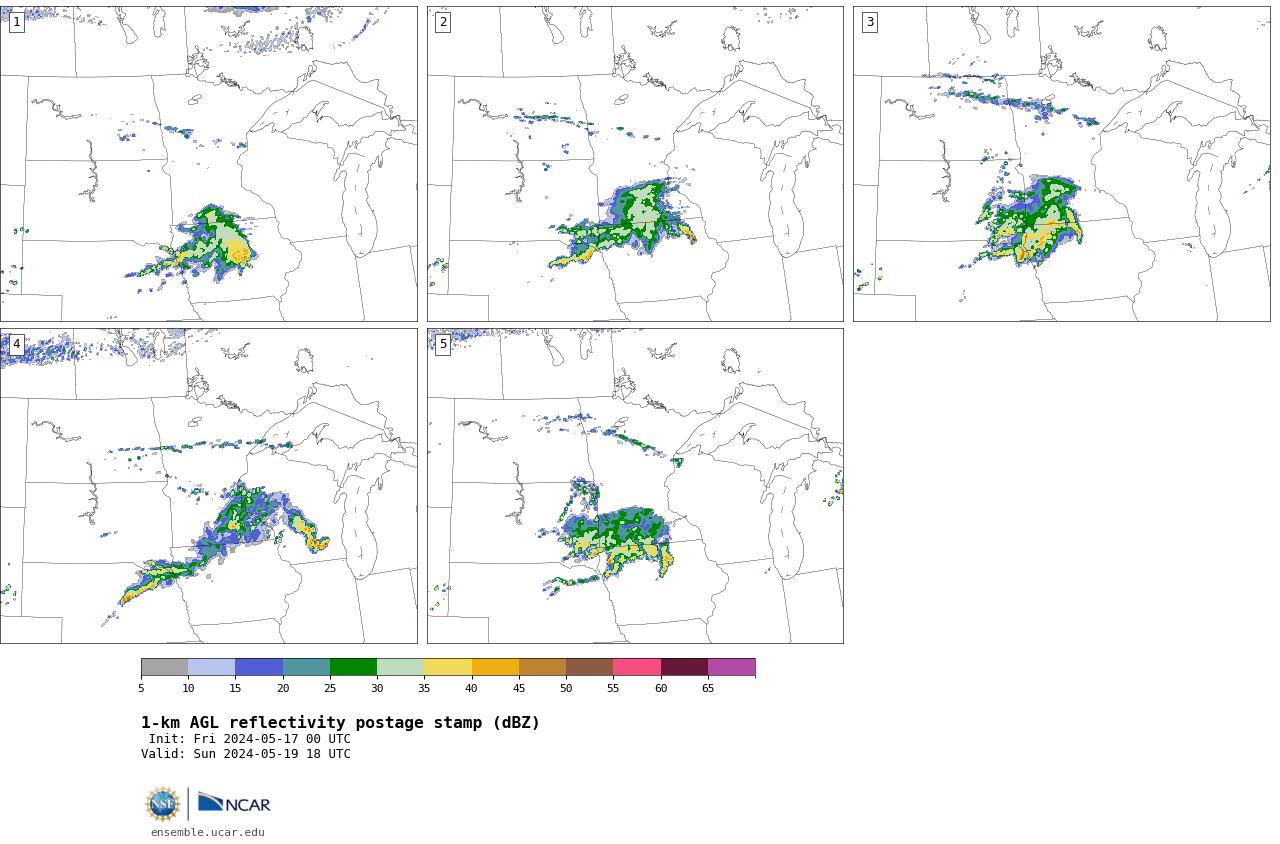
Task: Click the 20 tick label on colorbar
Action: coord(283,688)
